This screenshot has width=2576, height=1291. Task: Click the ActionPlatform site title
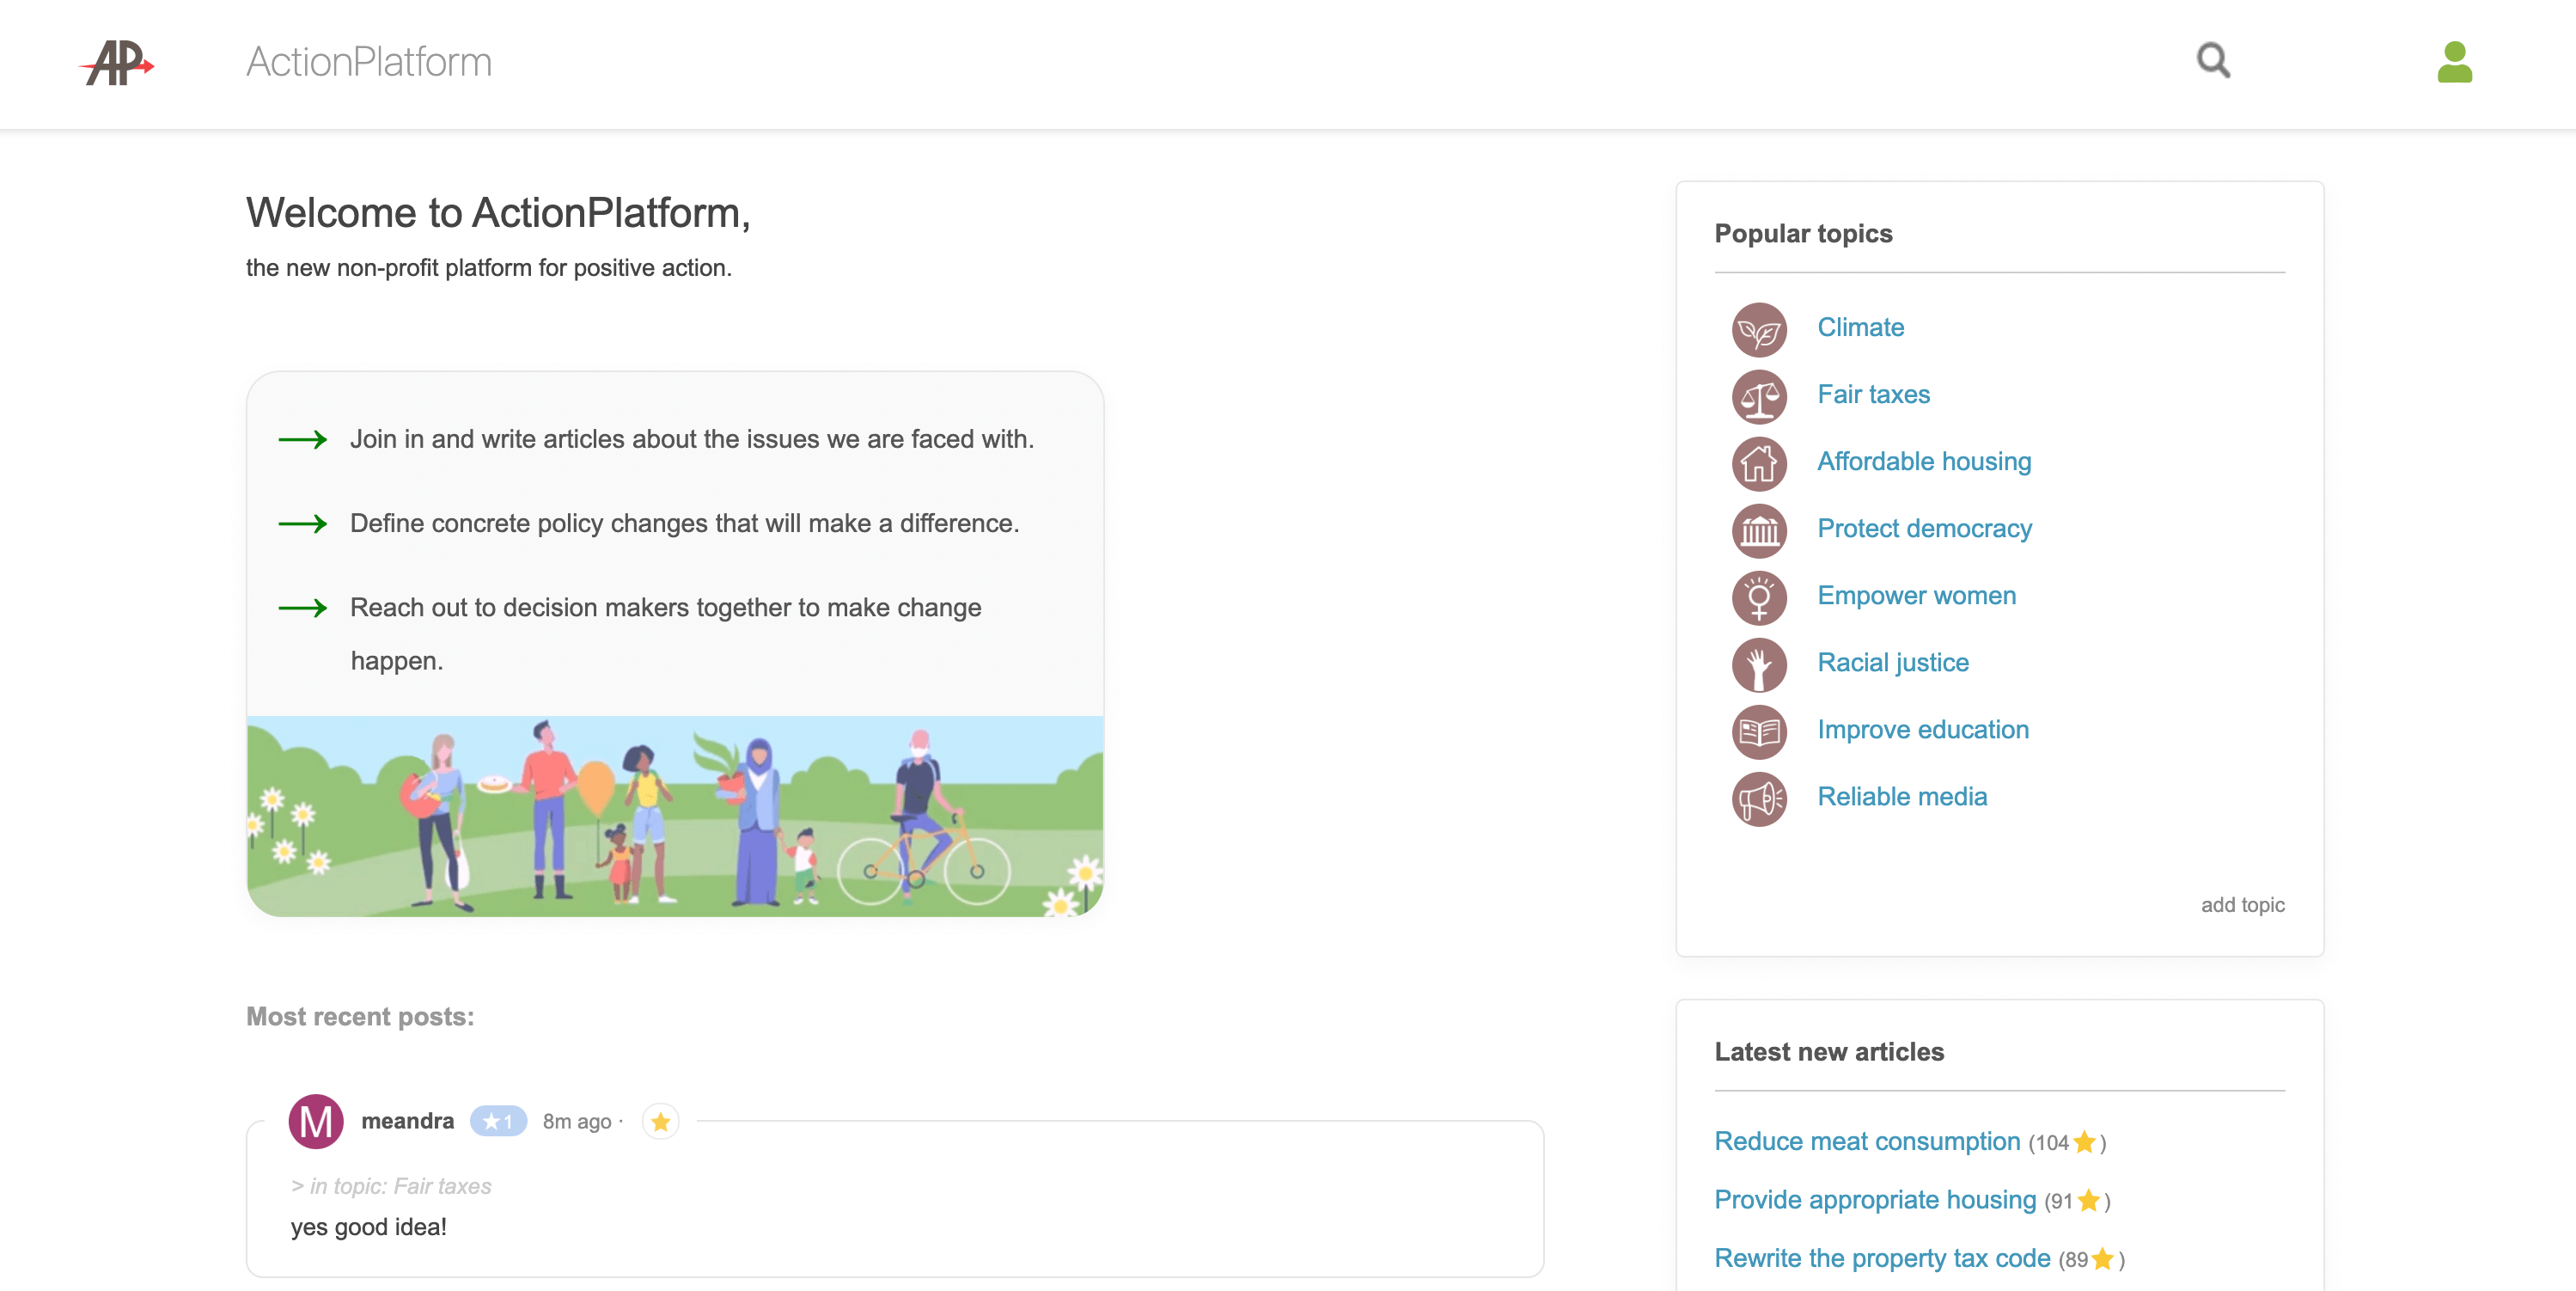pos(369,62)
